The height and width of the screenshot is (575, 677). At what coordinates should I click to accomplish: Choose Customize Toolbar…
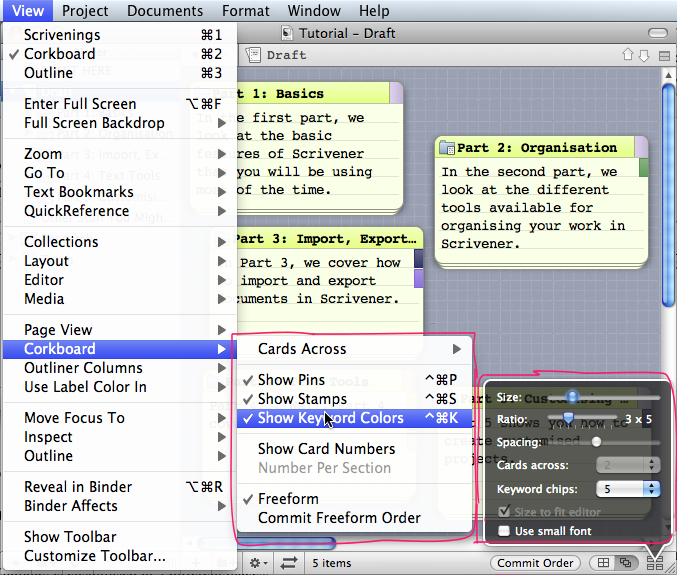[120, 556]
